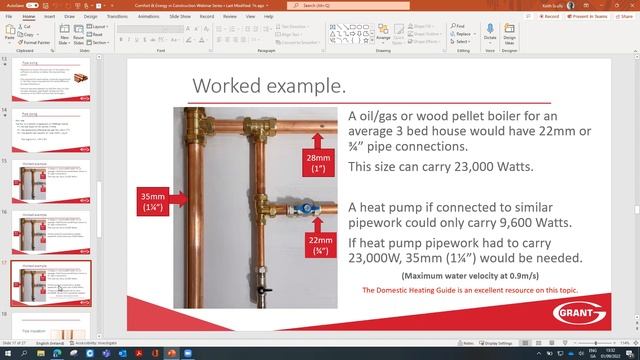Open Adobe Acrobat from taskbar
Screen dimensions: 640x360
tap(139, 353)
